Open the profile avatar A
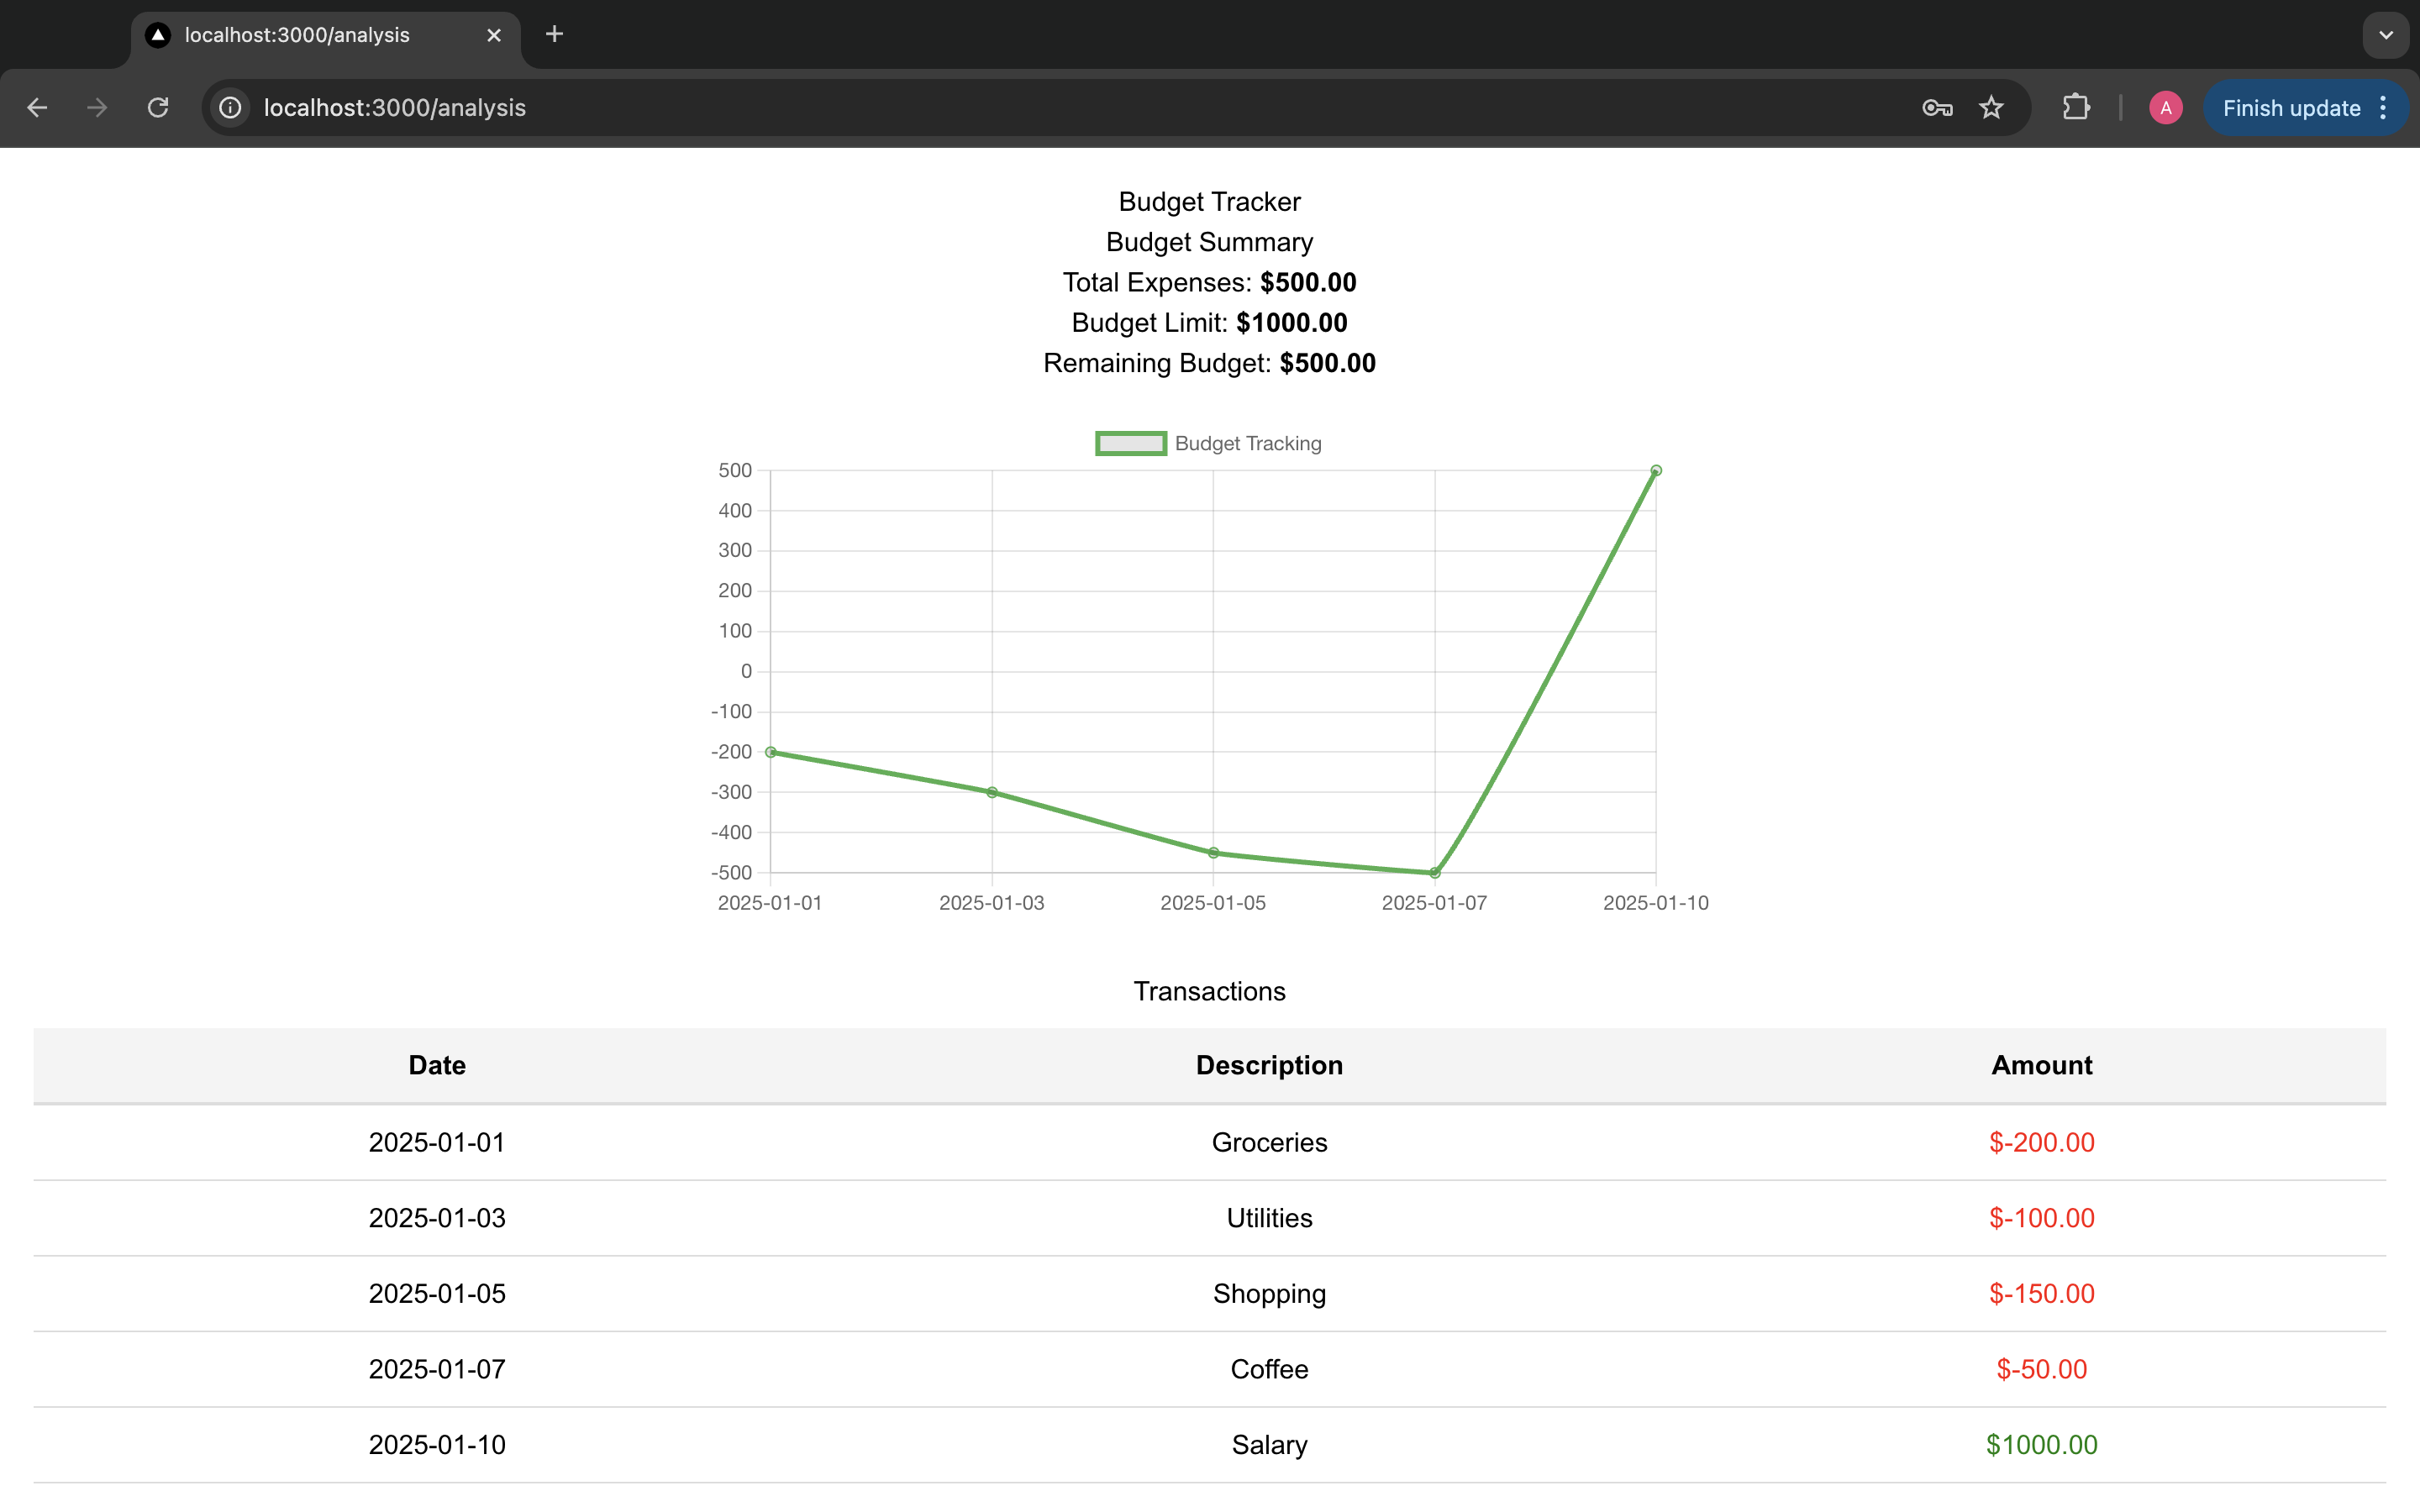This screenshot has width=2420, height=1512. click(x=2165, y=108)
